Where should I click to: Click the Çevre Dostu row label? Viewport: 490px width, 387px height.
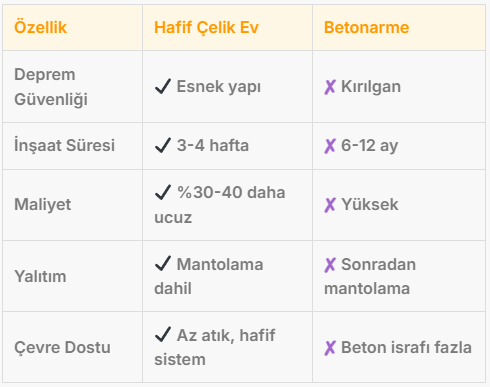(x=62, y=347)
